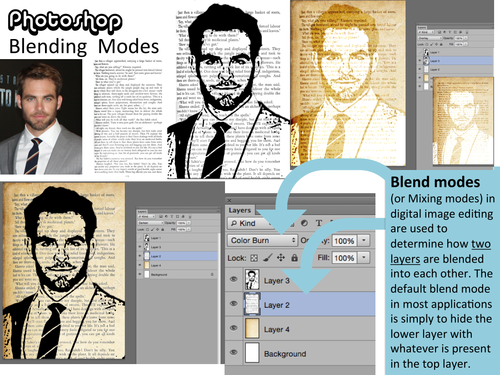
Task: Select Layer 3 name in large Layers panel
Action: point(276,281)
